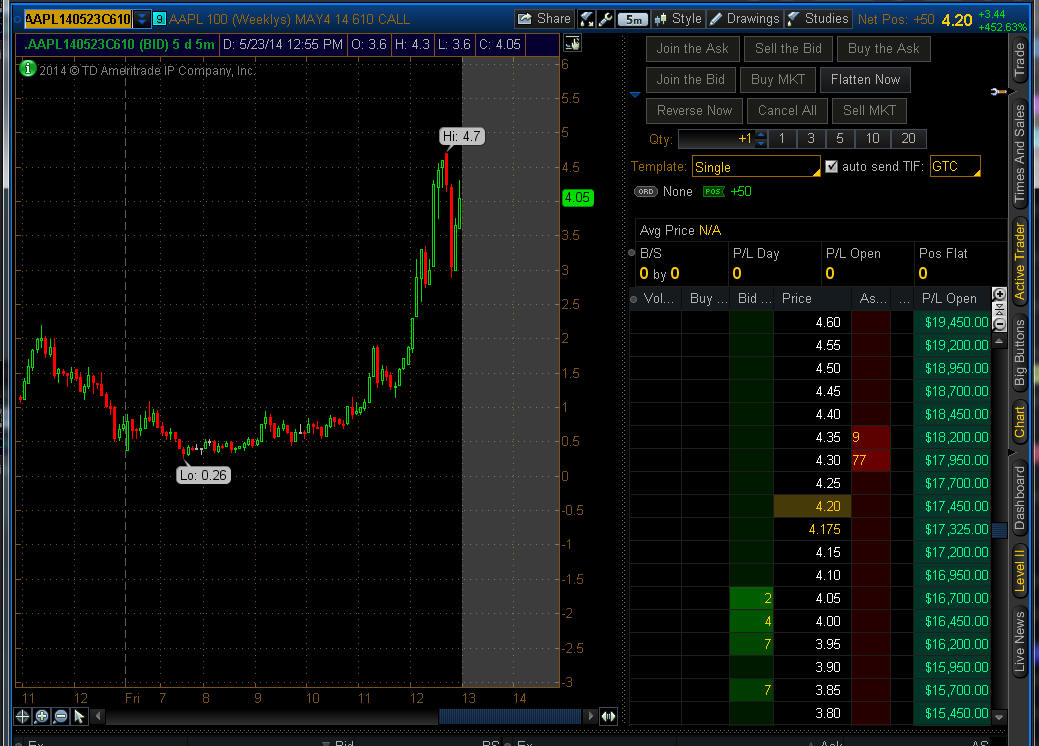Screen dimensions: 1039x746
Task: Set quantity preset to 3
Action: coord(810,138)
